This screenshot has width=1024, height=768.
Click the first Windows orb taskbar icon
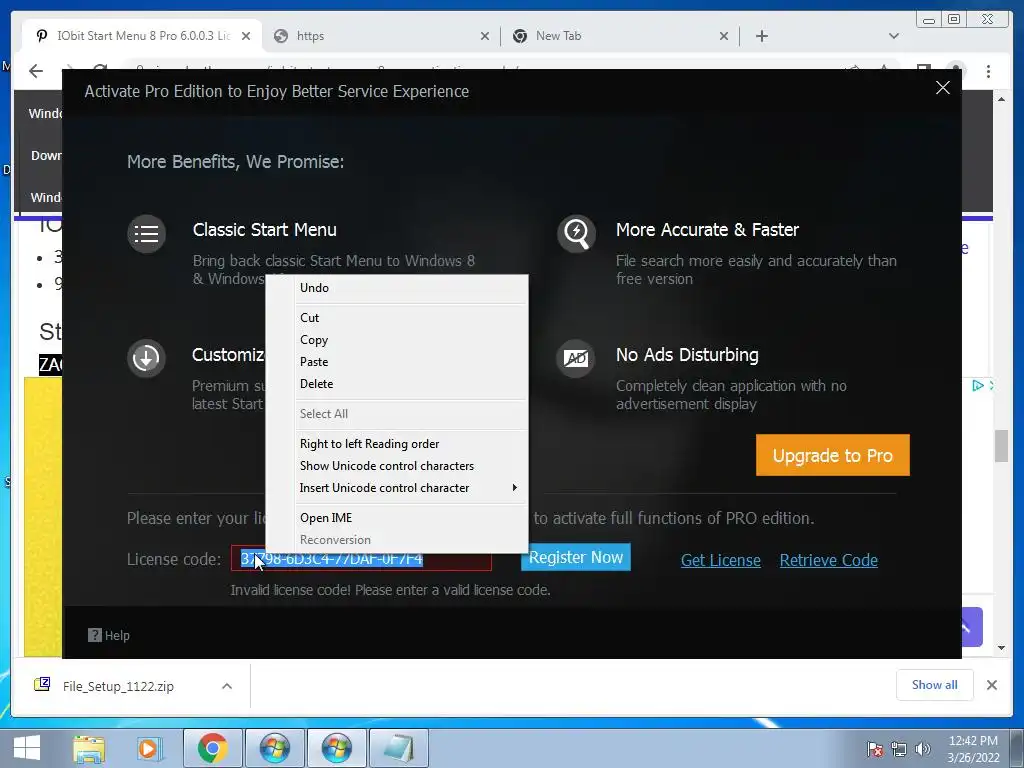click(x=275, y=748)
